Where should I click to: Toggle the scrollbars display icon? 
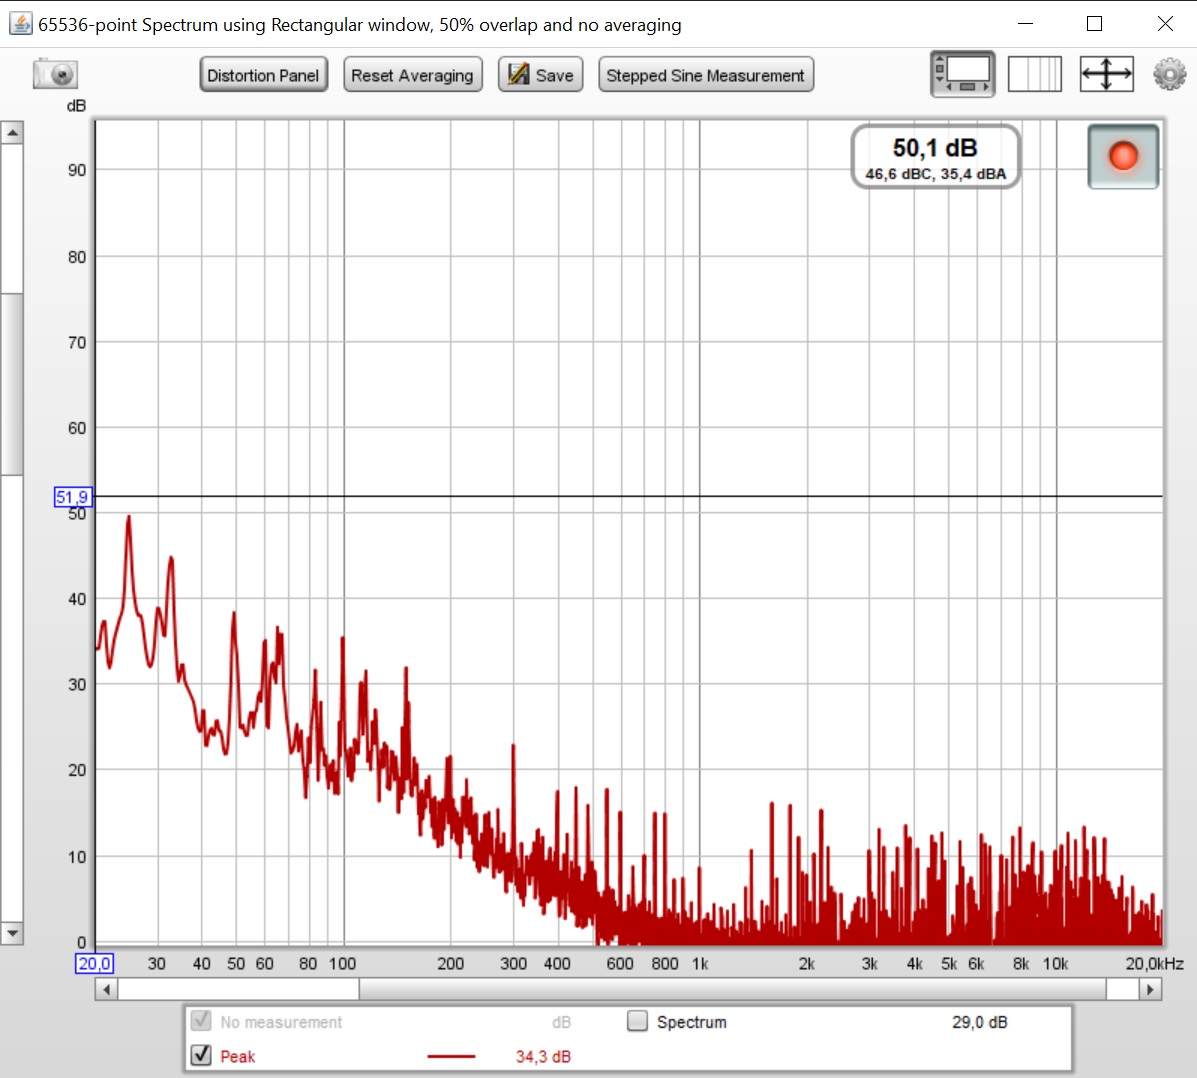click(x=962, y=75)
